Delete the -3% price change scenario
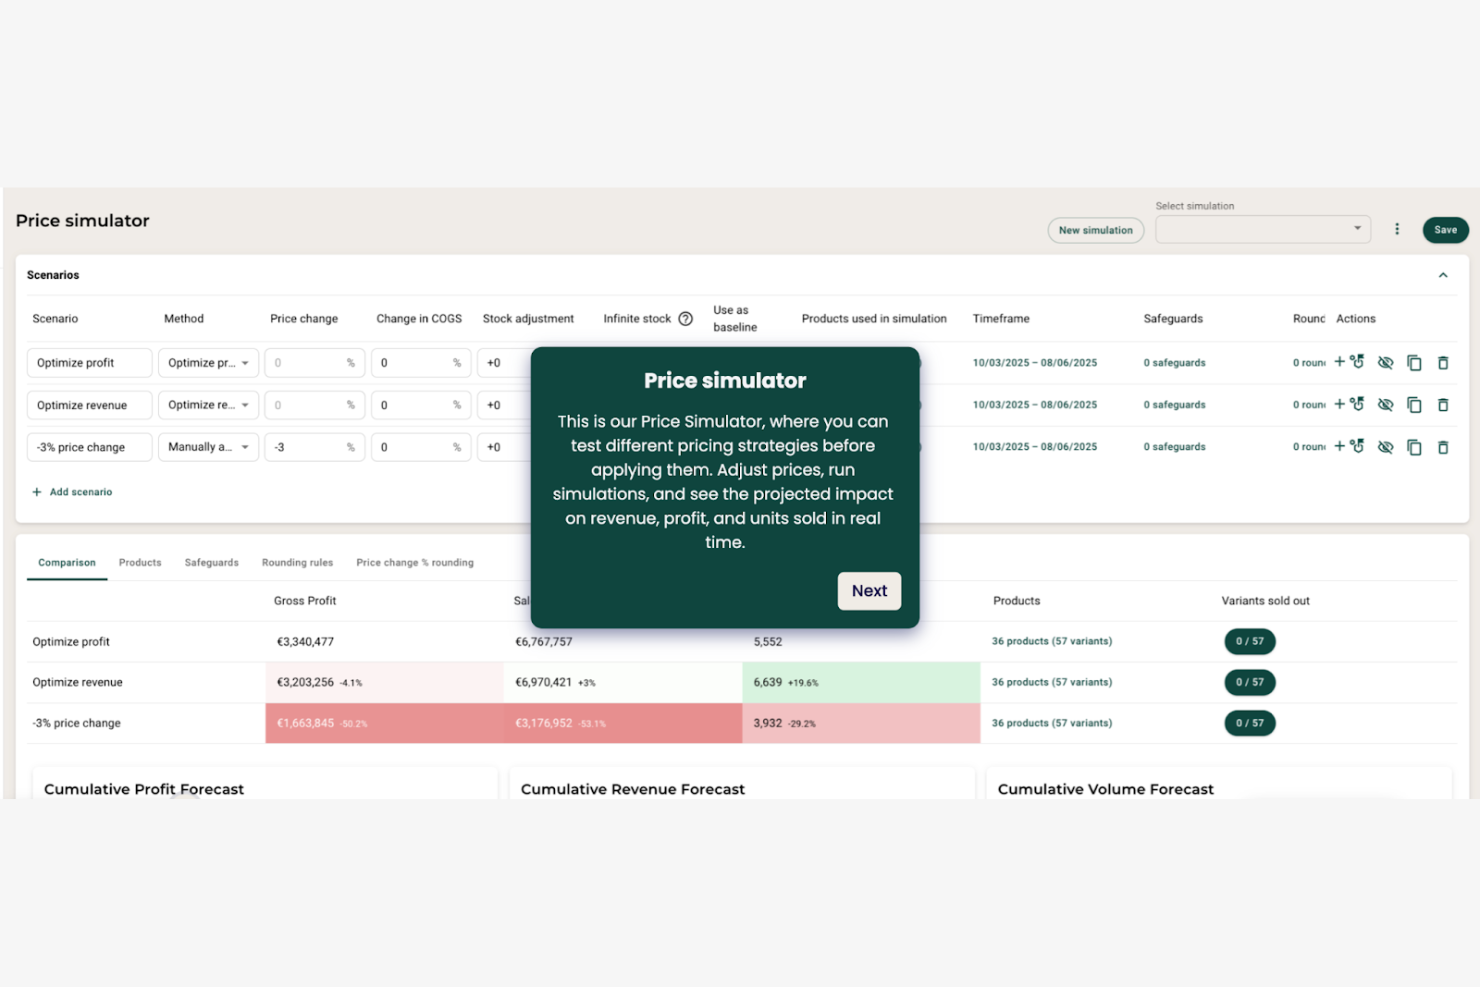The image size is (1480, 987). 1444,447
